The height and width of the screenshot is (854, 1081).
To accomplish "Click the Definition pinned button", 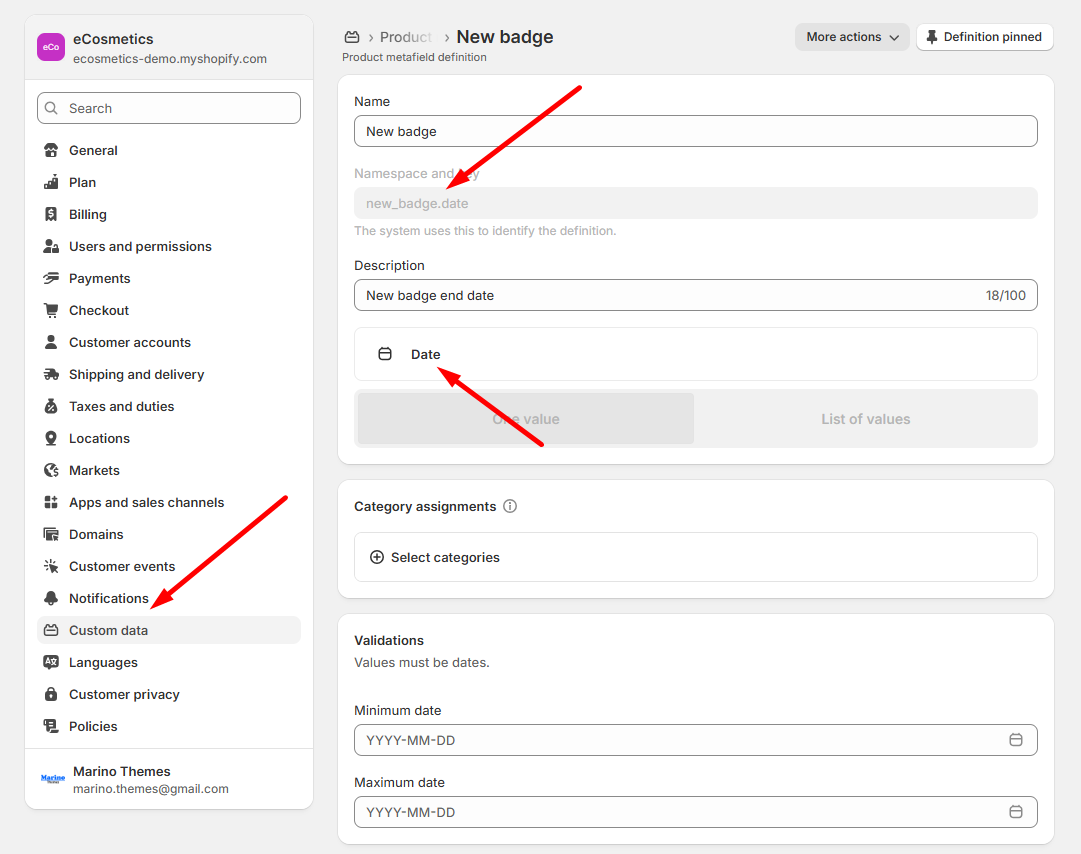I will (x=984, y=37).
